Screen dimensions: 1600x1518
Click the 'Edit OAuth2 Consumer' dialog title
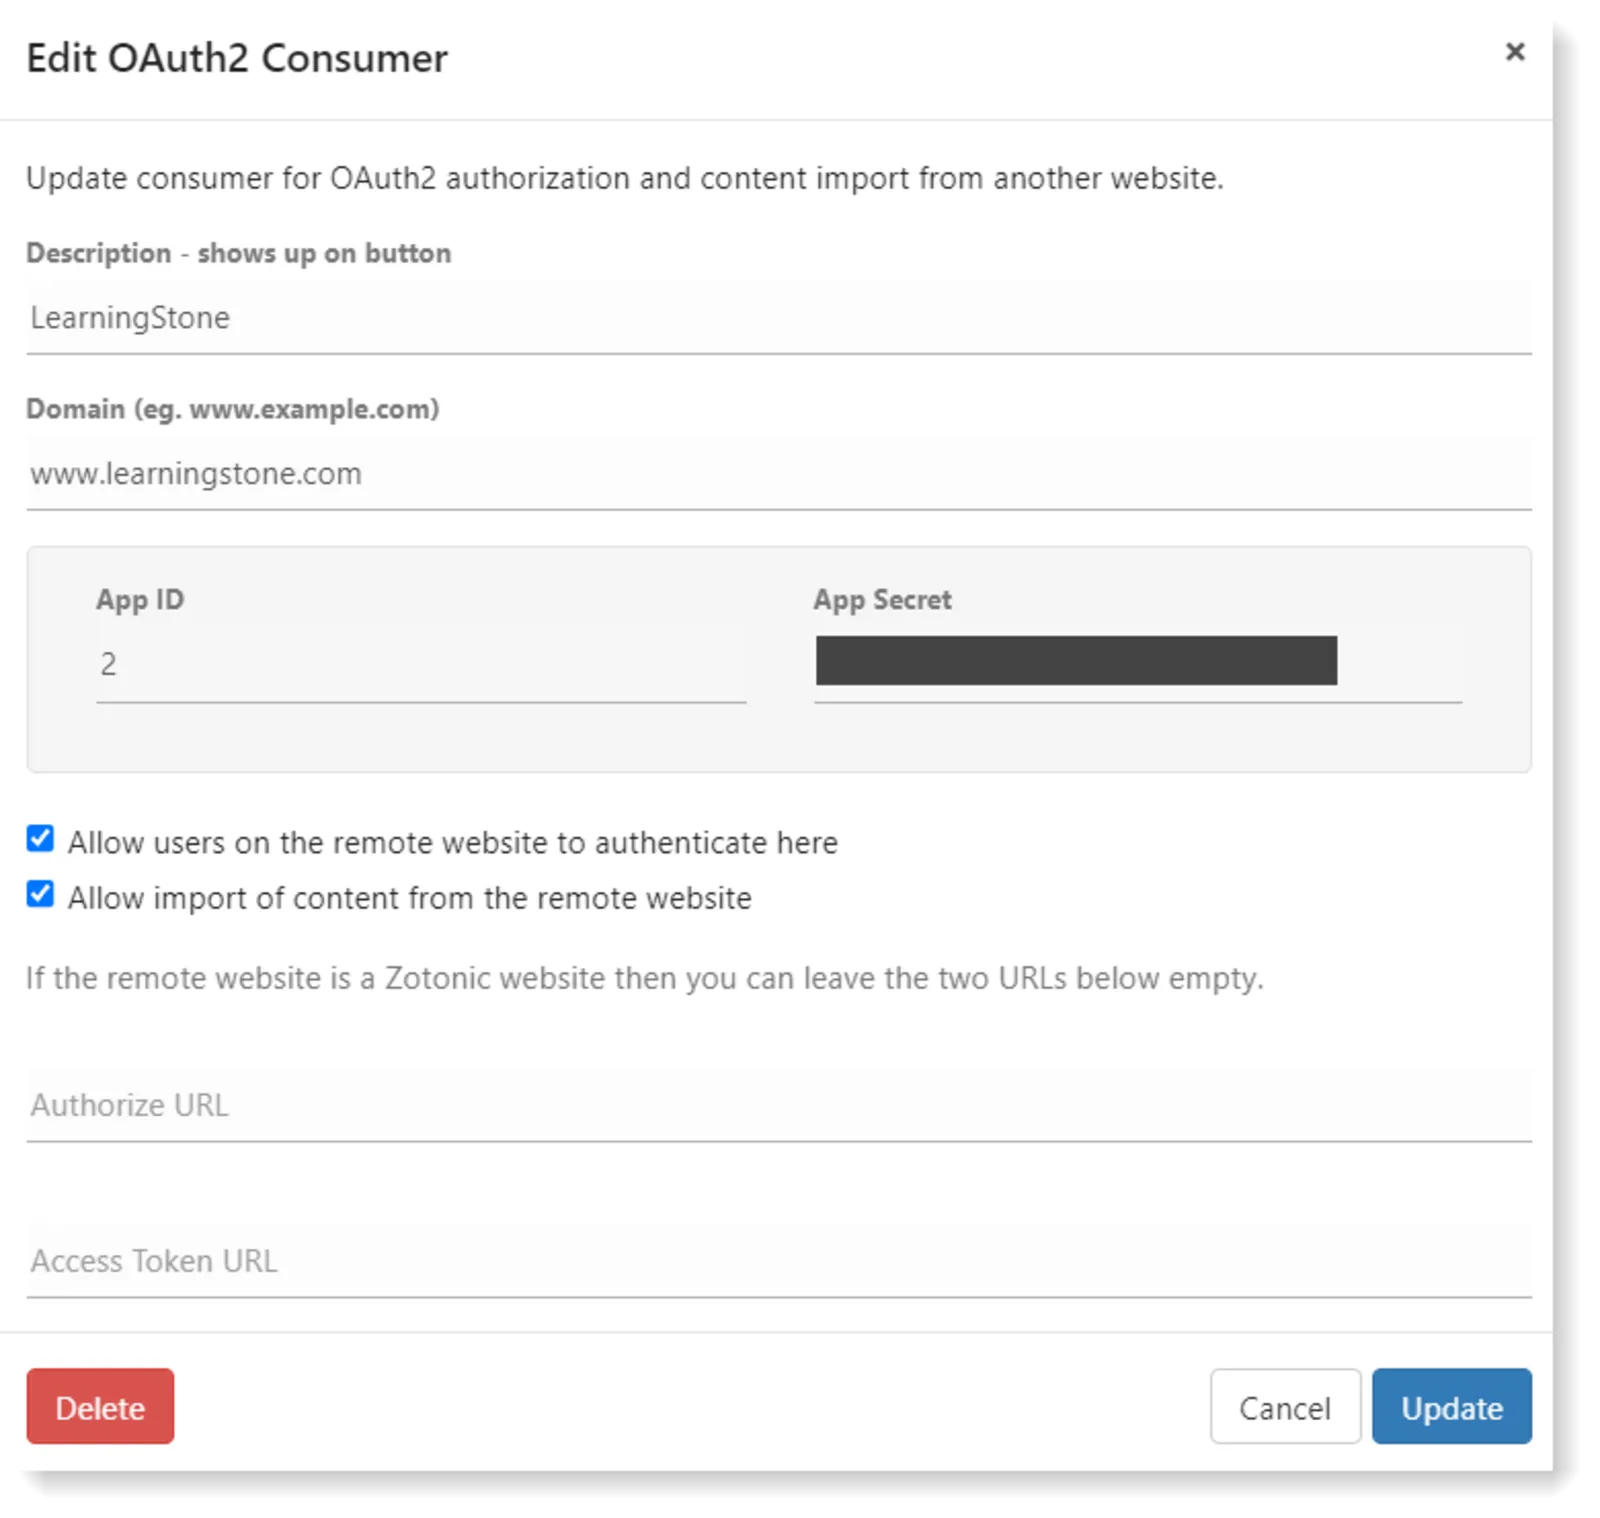[237, 58]
